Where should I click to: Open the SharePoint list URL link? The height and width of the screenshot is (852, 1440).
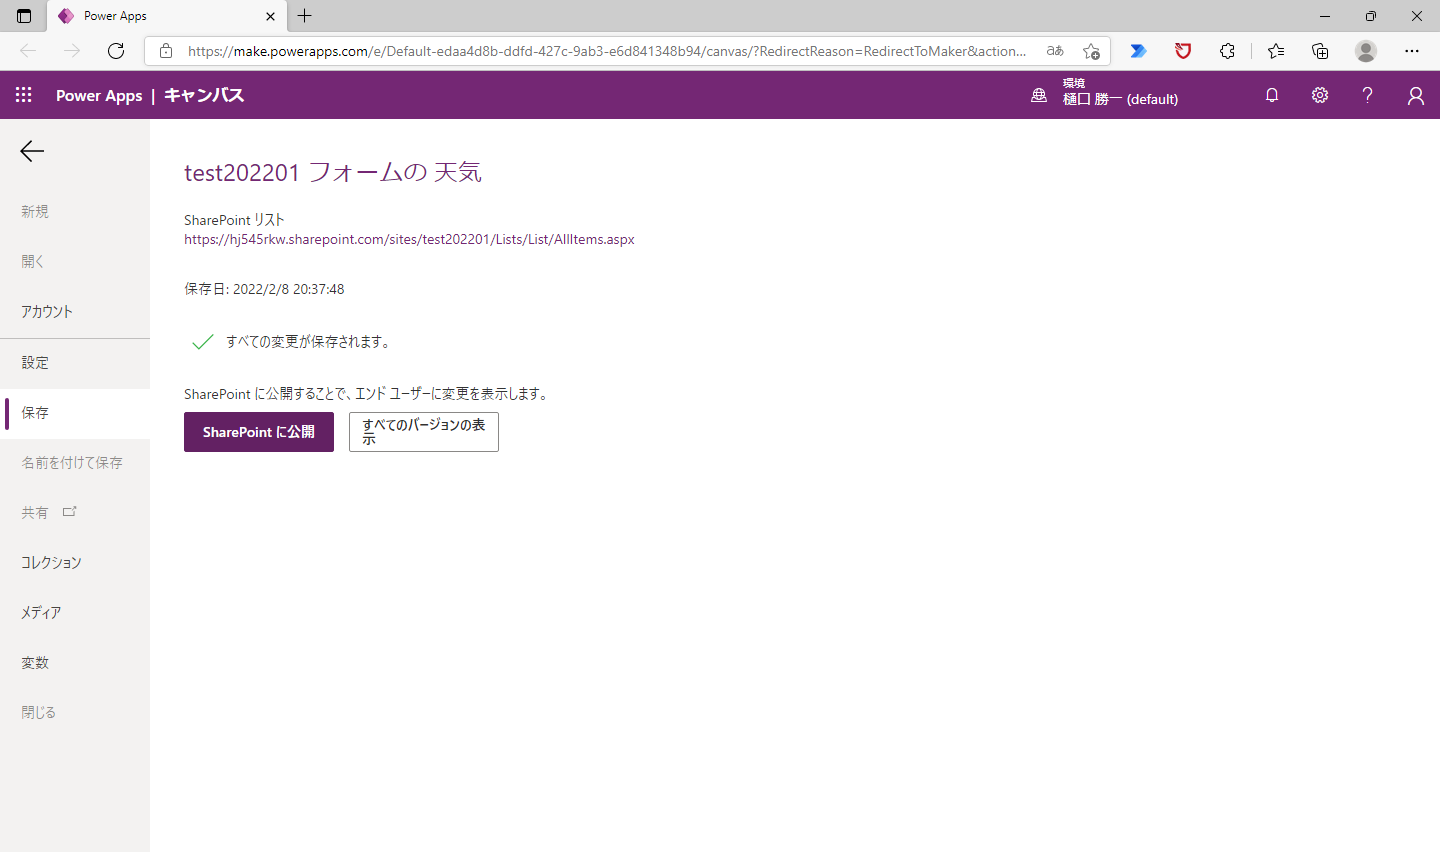[409, 240]
